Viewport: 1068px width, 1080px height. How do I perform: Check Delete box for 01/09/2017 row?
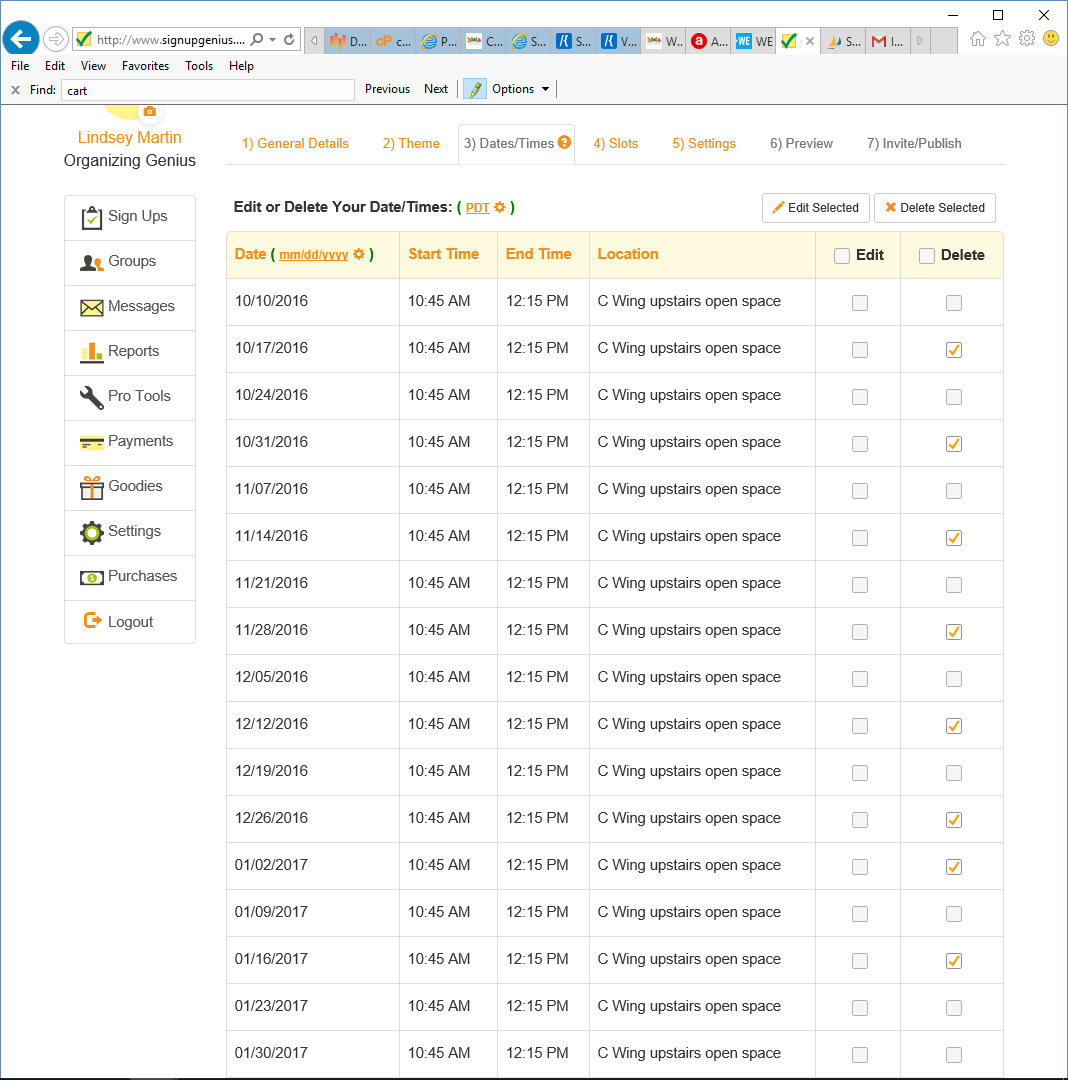(x=954, y=914)
